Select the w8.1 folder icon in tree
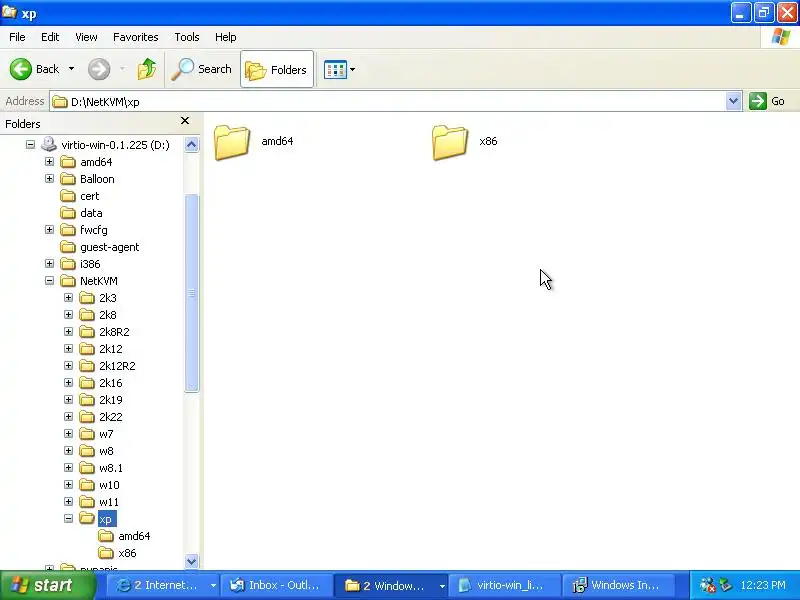The height and width of the screenshot is (600, 800). [87, 468]
